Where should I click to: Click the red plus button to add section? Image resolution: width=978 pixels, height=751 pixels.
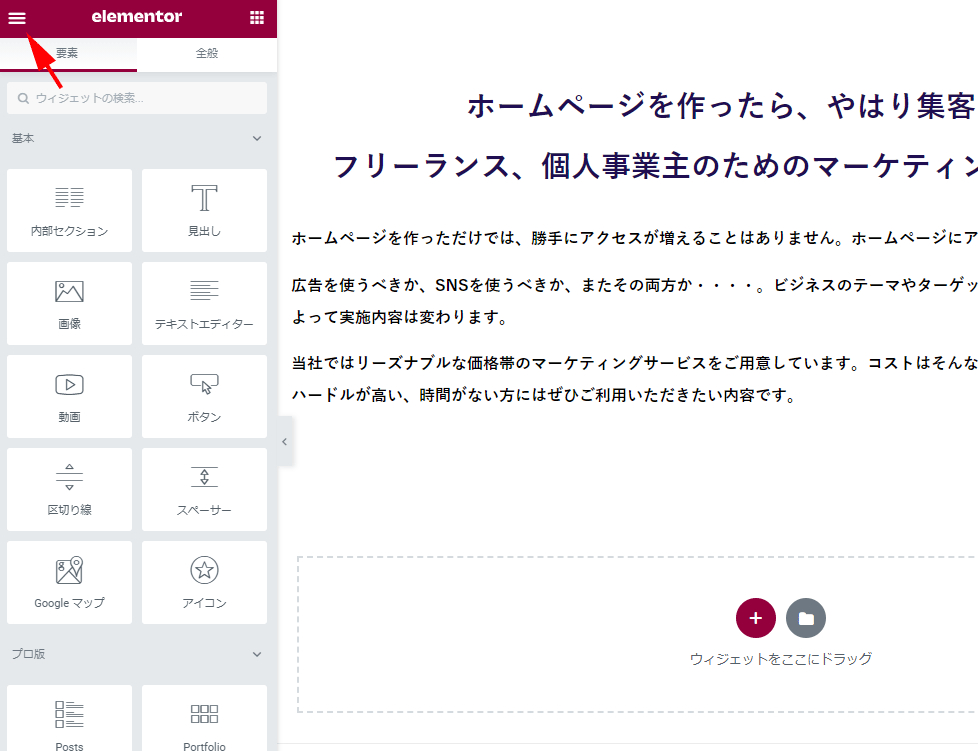[x=756, y=618]
